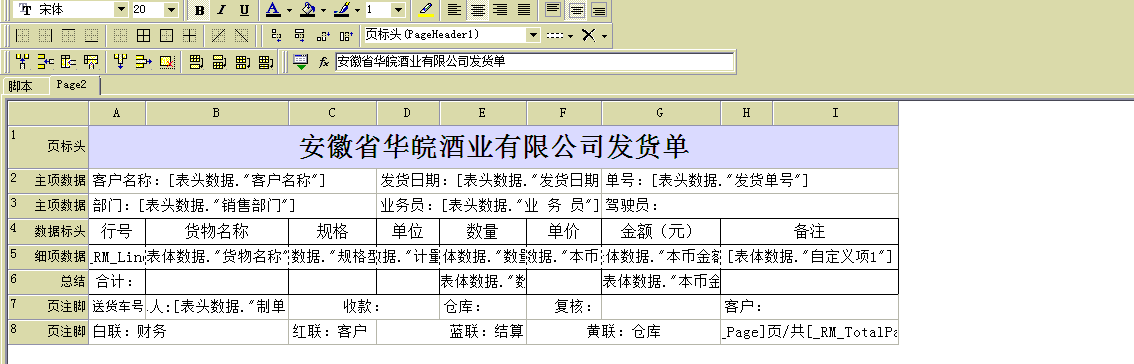Select the 客户名称 cell in row 2
The height and width of the screenshot is (364, 1134).
point(233,181)
